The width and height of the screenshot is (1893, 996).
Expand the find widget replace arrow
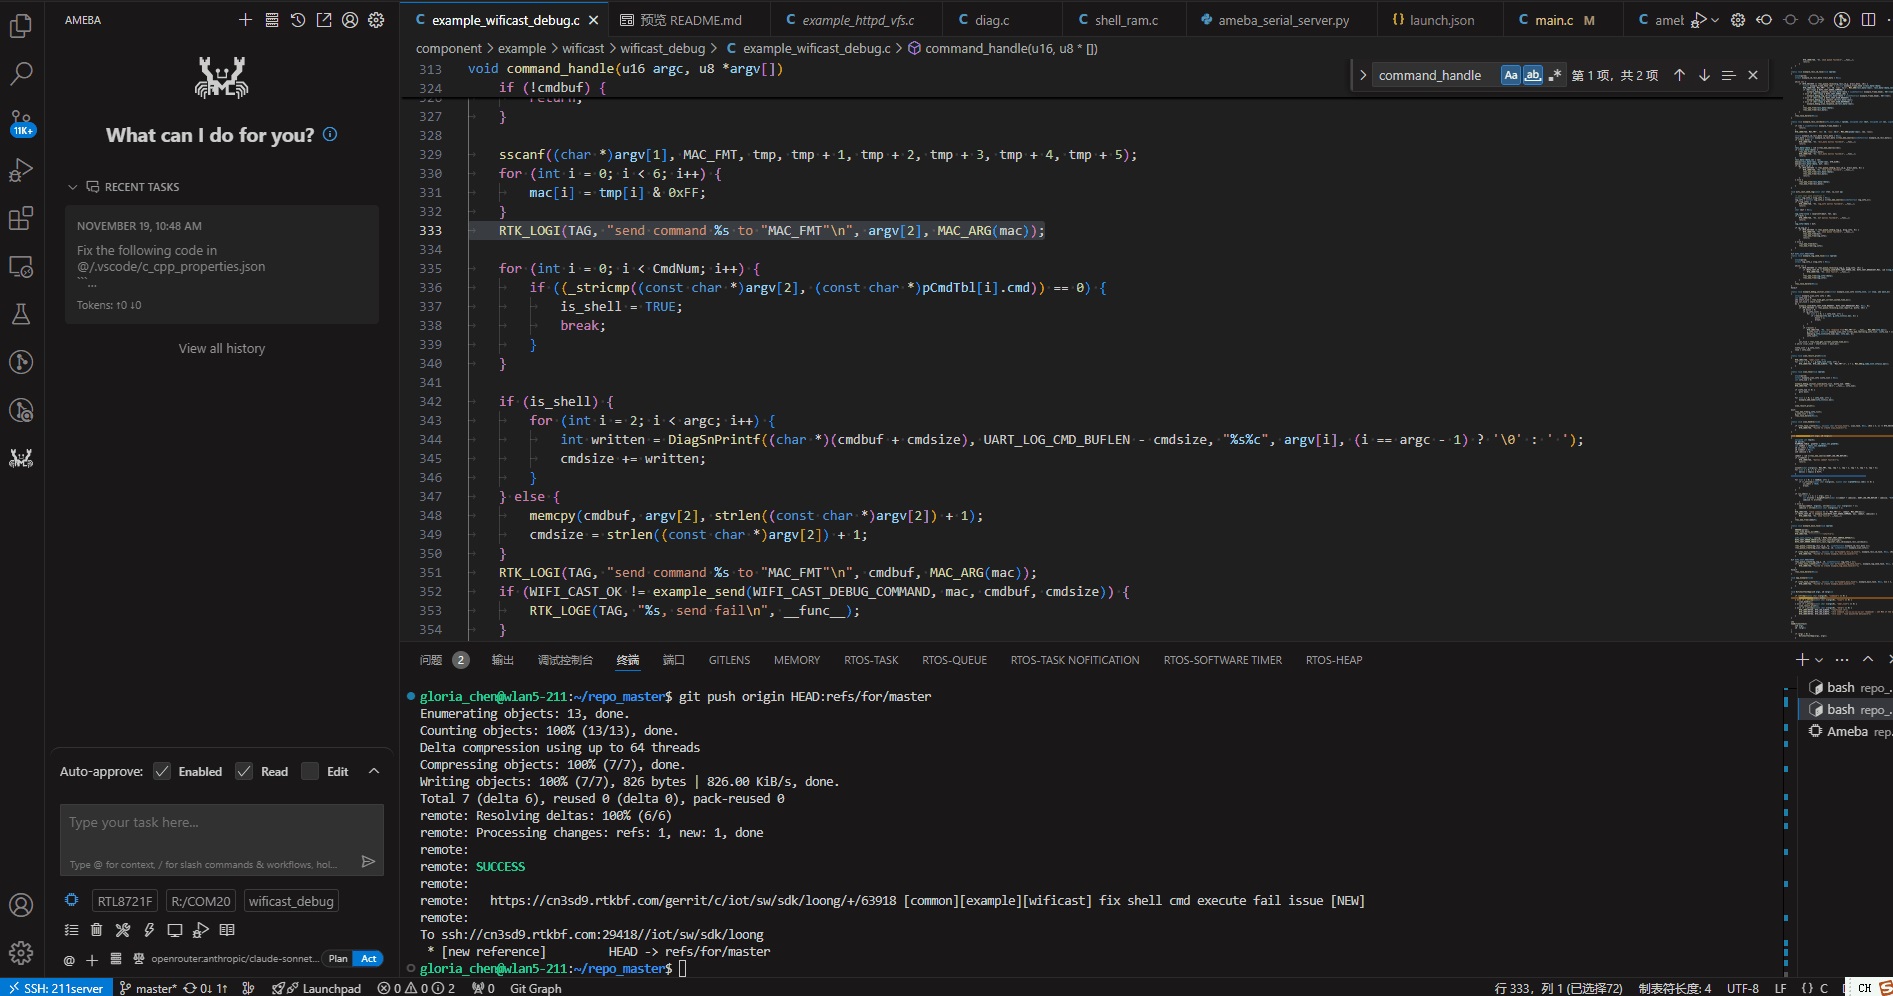coord(1363,74)
